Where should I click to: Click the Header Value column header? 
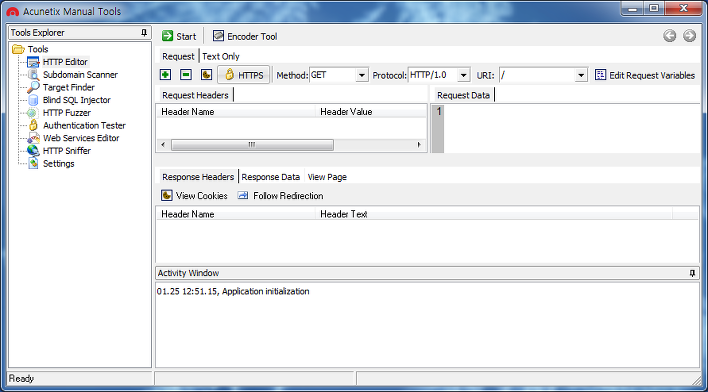371,111
